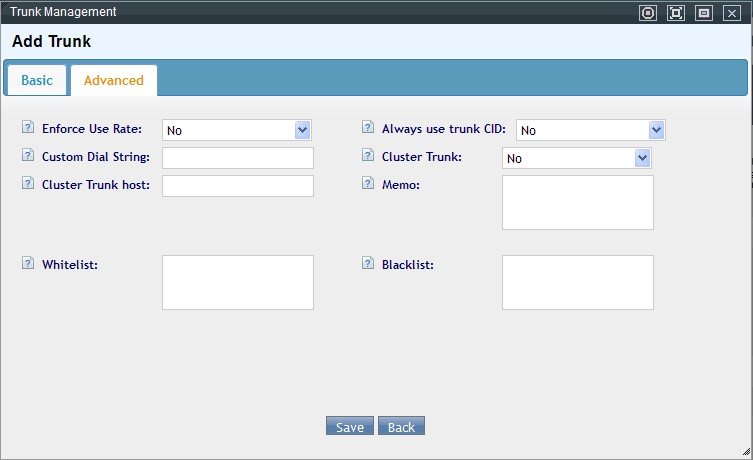
Task: Click help icon beside Enforce Use Rate
Action: pos(27,128)
